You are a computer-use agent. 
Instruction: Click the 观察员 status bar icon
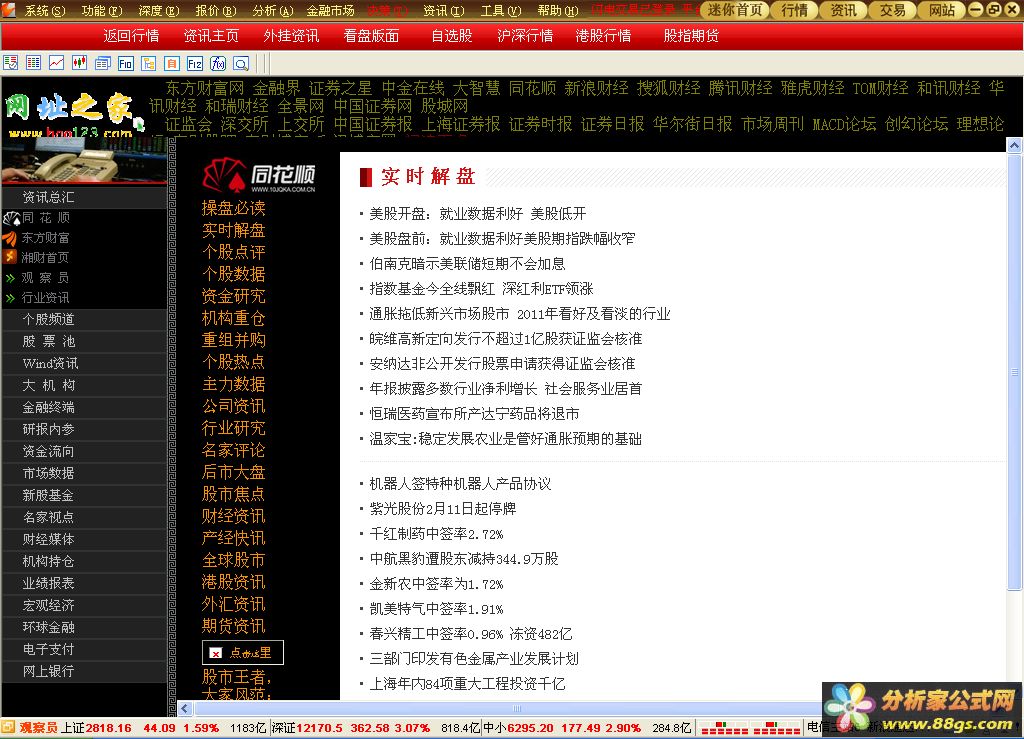(8, 727)
